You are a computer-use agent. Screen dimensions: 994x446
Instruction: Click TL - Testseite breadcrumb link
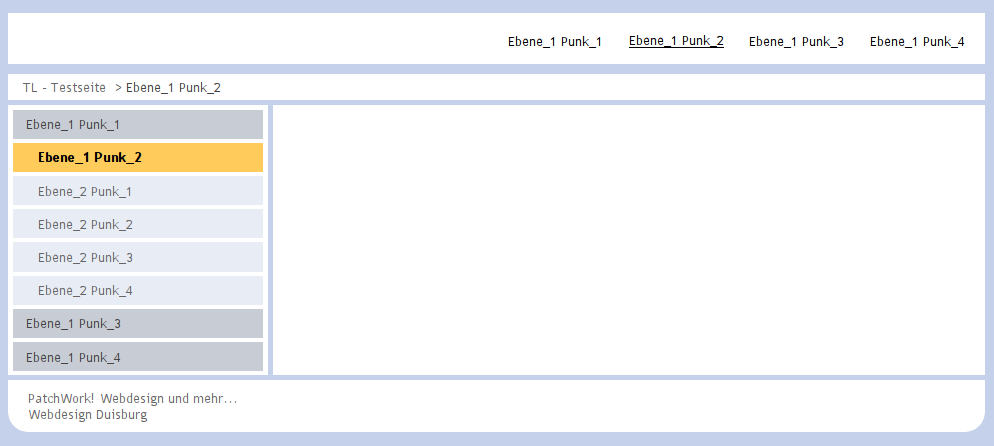pos(65,88)
